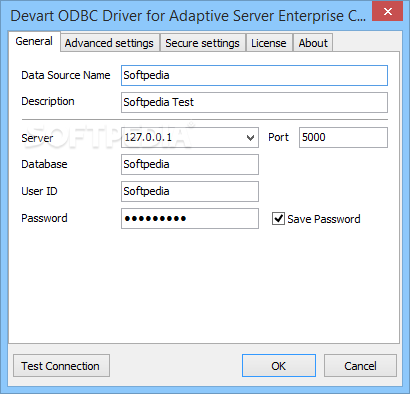Image resolution: width=410 pixels, height=394 pixels.
Task: Close the dialog with the X button
Action: click(x=388, y=12)
